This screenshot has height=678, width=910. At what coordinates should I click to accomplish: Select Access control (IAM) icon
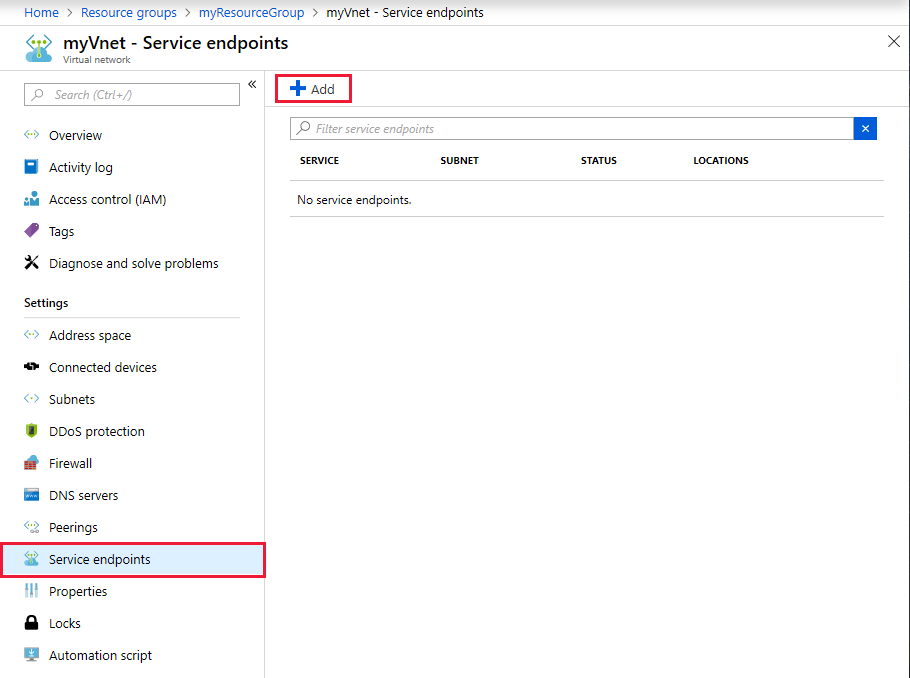coord(31,199)
